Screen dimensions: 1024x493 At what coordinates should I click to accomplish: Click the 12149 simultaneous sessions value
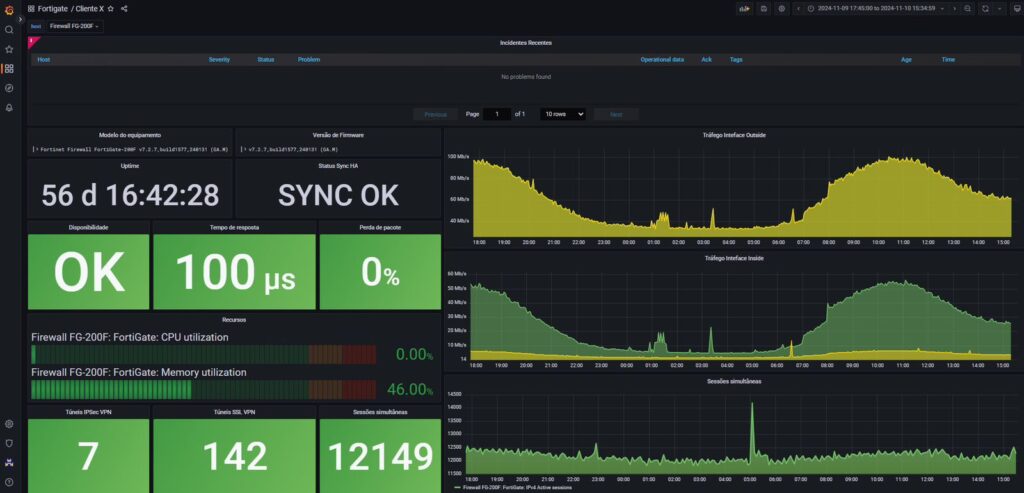click(380, 456)
